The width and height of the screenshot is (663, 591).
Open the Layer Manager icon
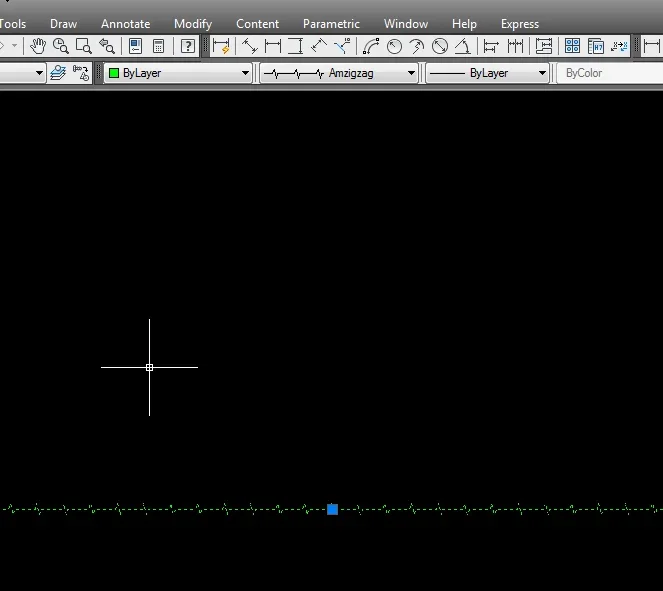point(58,73)
